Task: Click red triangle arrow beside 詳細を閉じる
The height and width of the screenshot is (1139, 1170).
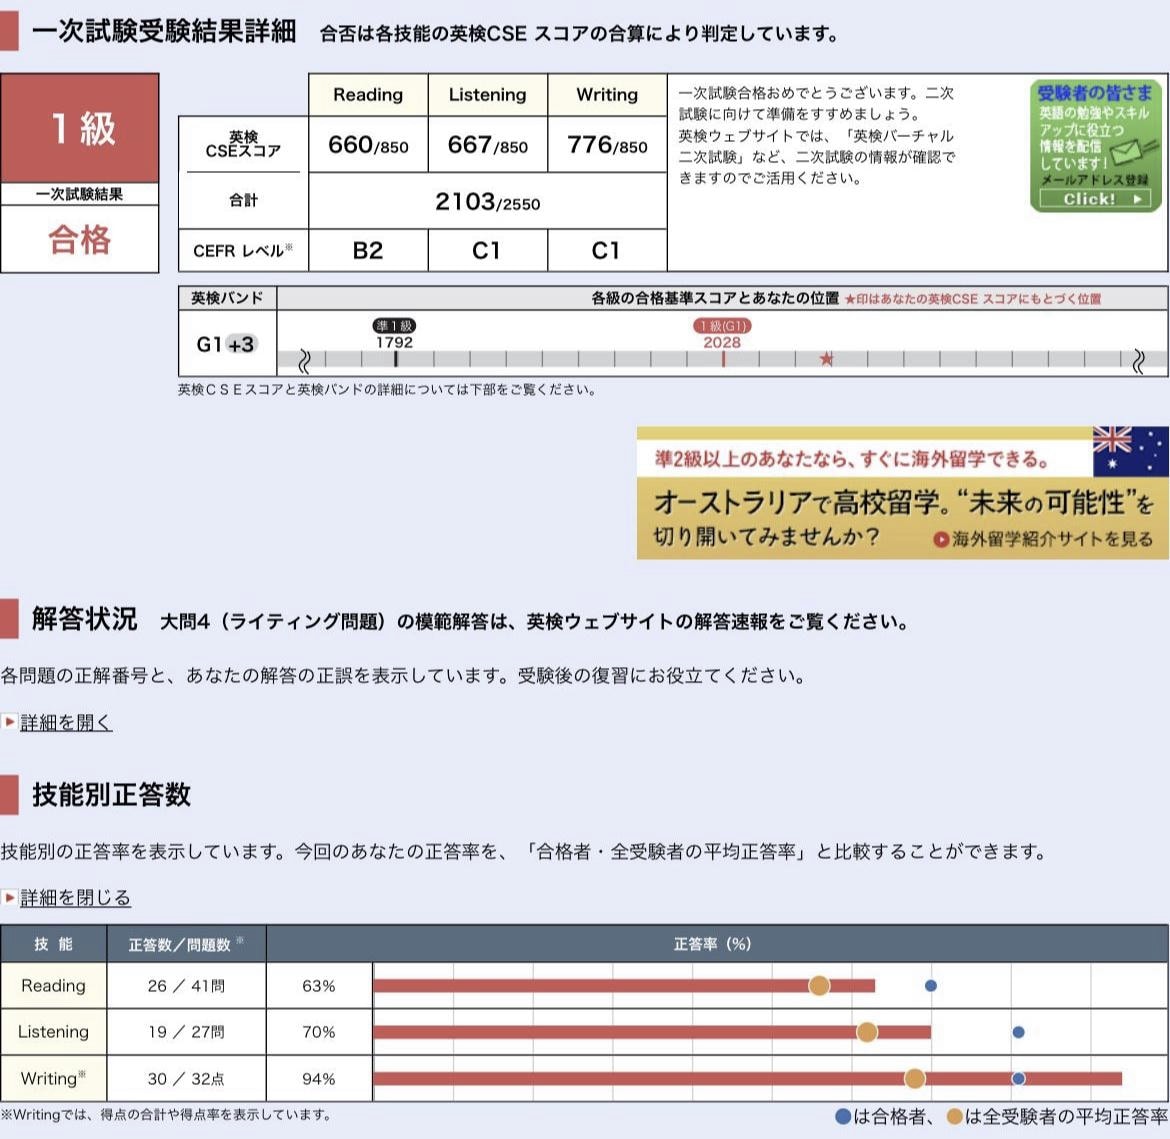Action: pos(9,897)
